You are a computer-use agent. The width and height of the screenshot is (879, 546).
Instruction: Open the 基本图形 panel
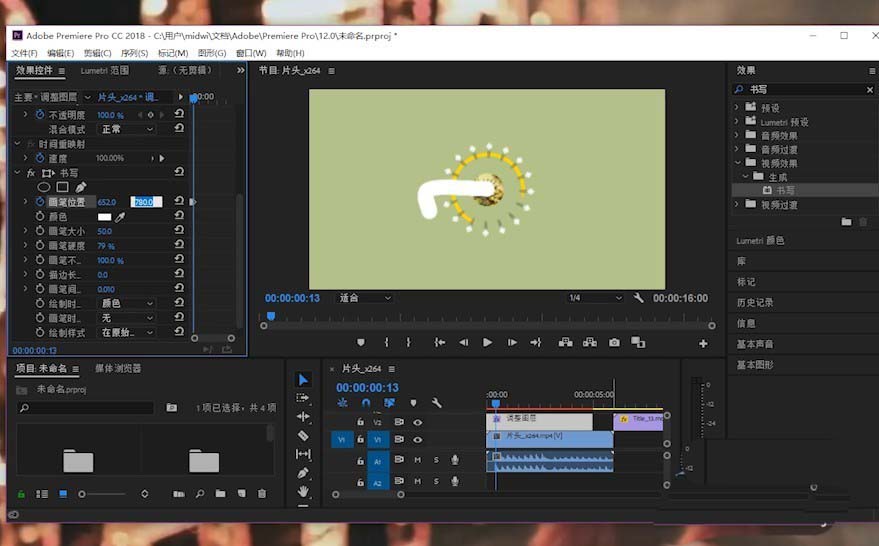[755, 365]
